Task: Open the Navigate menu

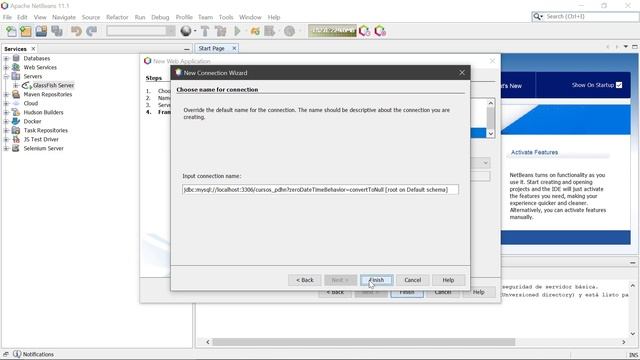Action: pos(64,17)
